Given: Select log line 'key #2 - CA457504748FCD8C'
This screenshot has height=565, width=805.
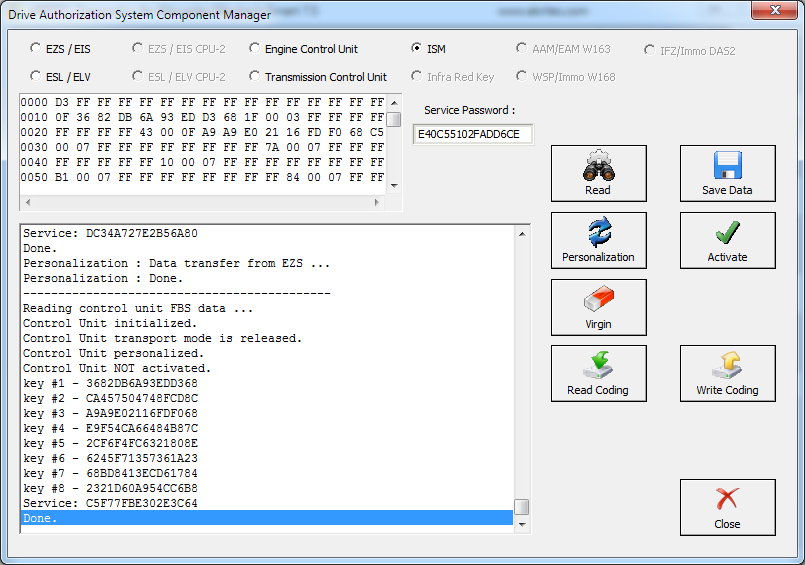Looking at the screenshot, I should [267, 398].
